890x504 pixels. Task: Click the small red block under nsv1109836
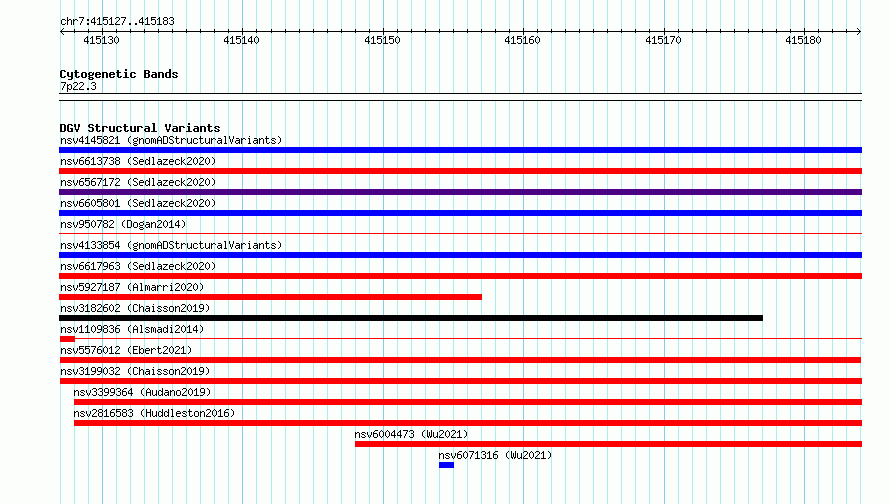click(x=67, y=339)
